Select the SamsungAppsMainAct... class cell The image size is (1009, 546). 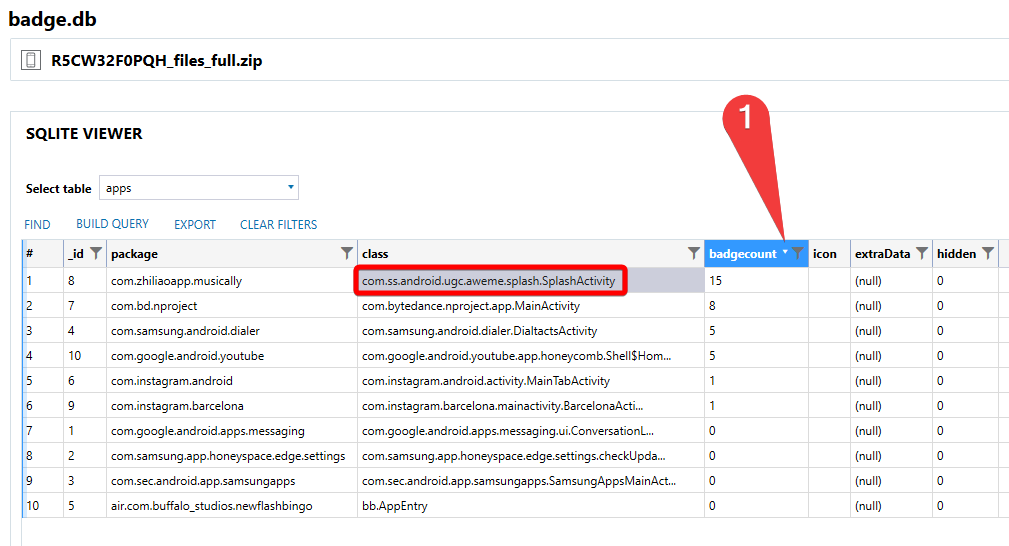[531, 481]
